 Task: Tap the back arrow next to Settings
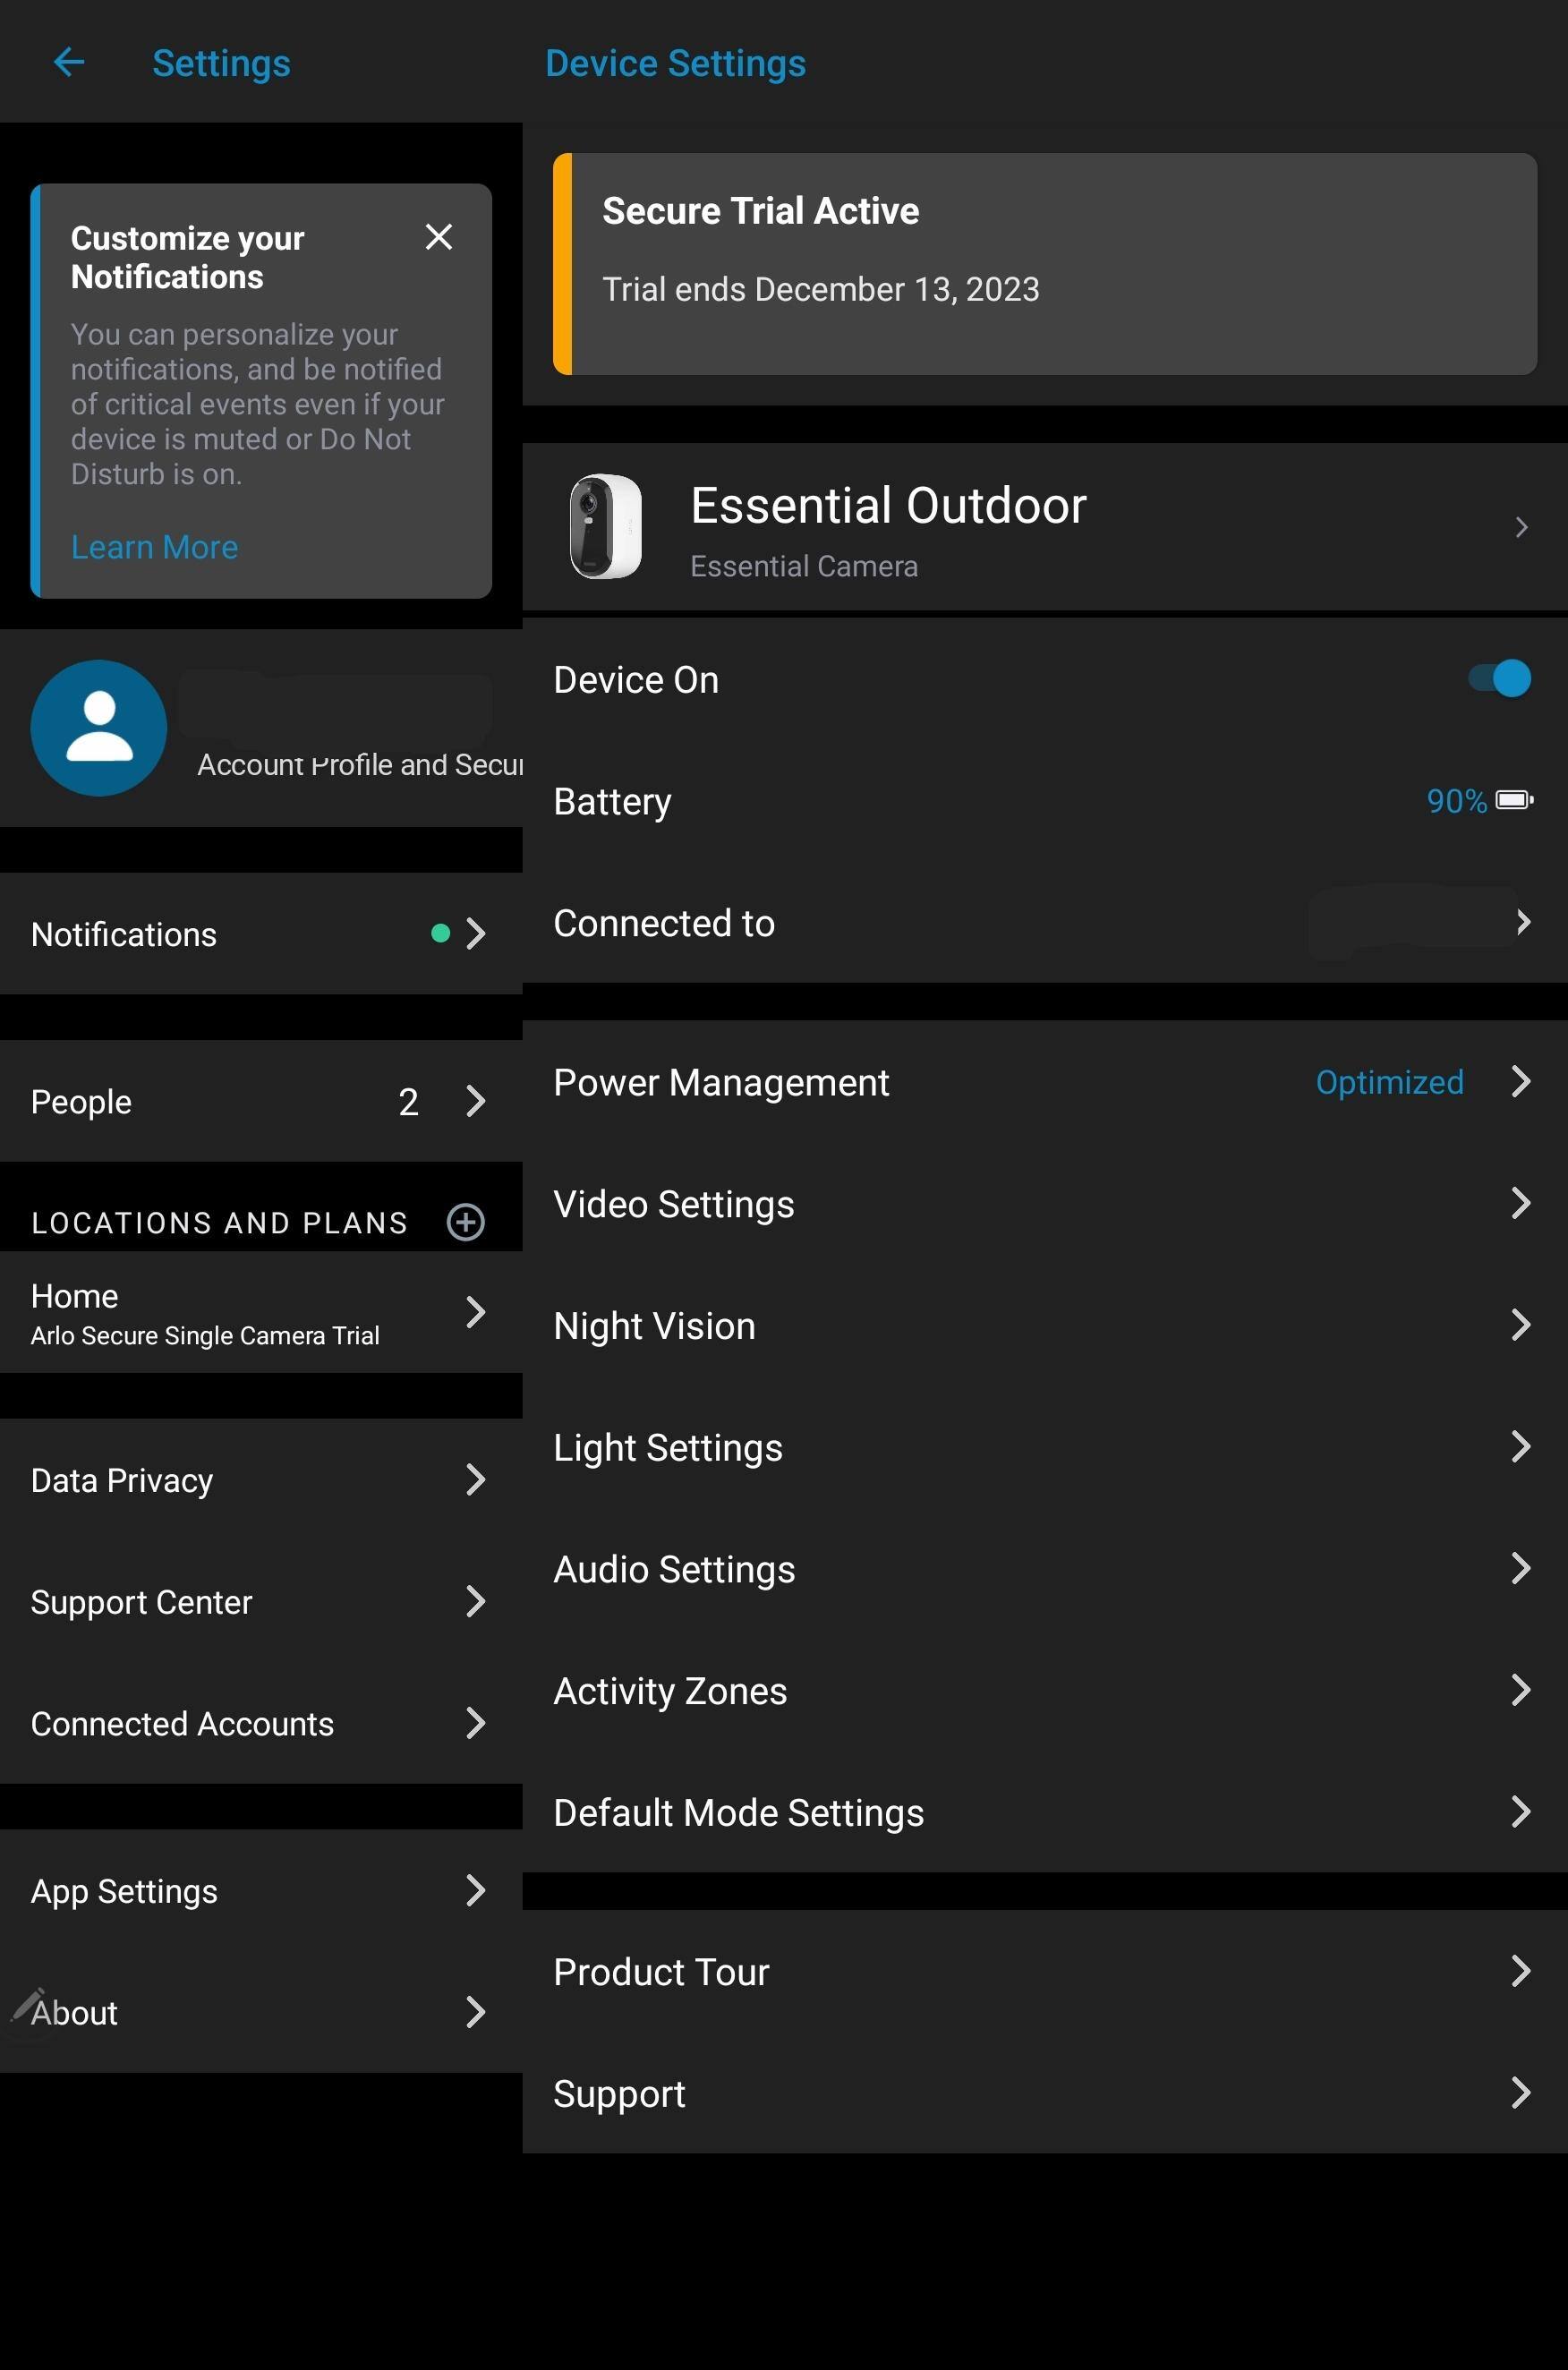pyautogui.click(x=68, y=62)
